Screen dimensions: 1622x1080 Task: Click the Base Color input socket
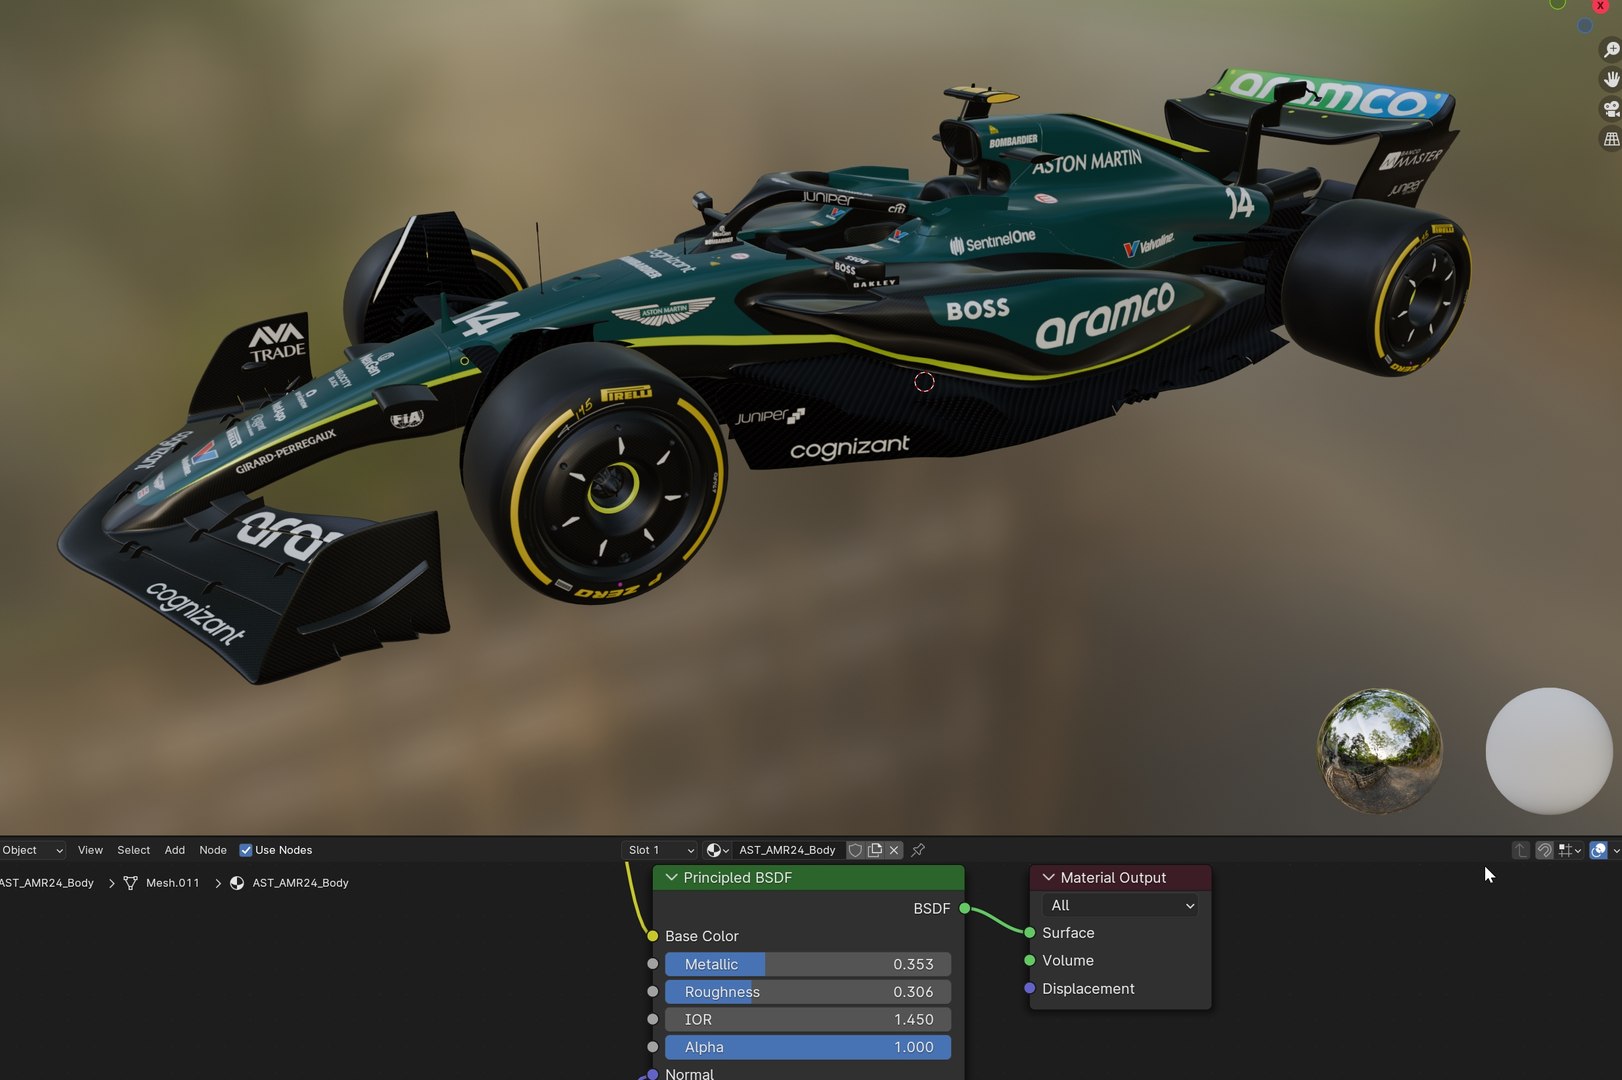point(653,936)
